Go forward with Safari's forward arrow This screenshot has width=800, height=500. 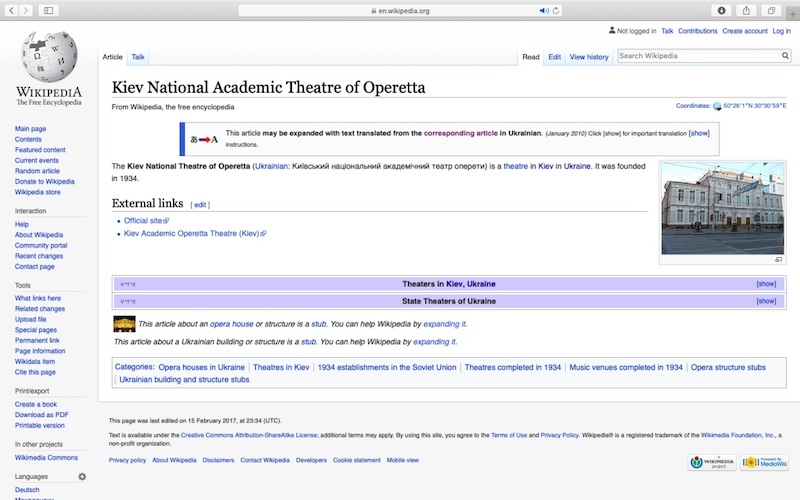click(26, 10)
